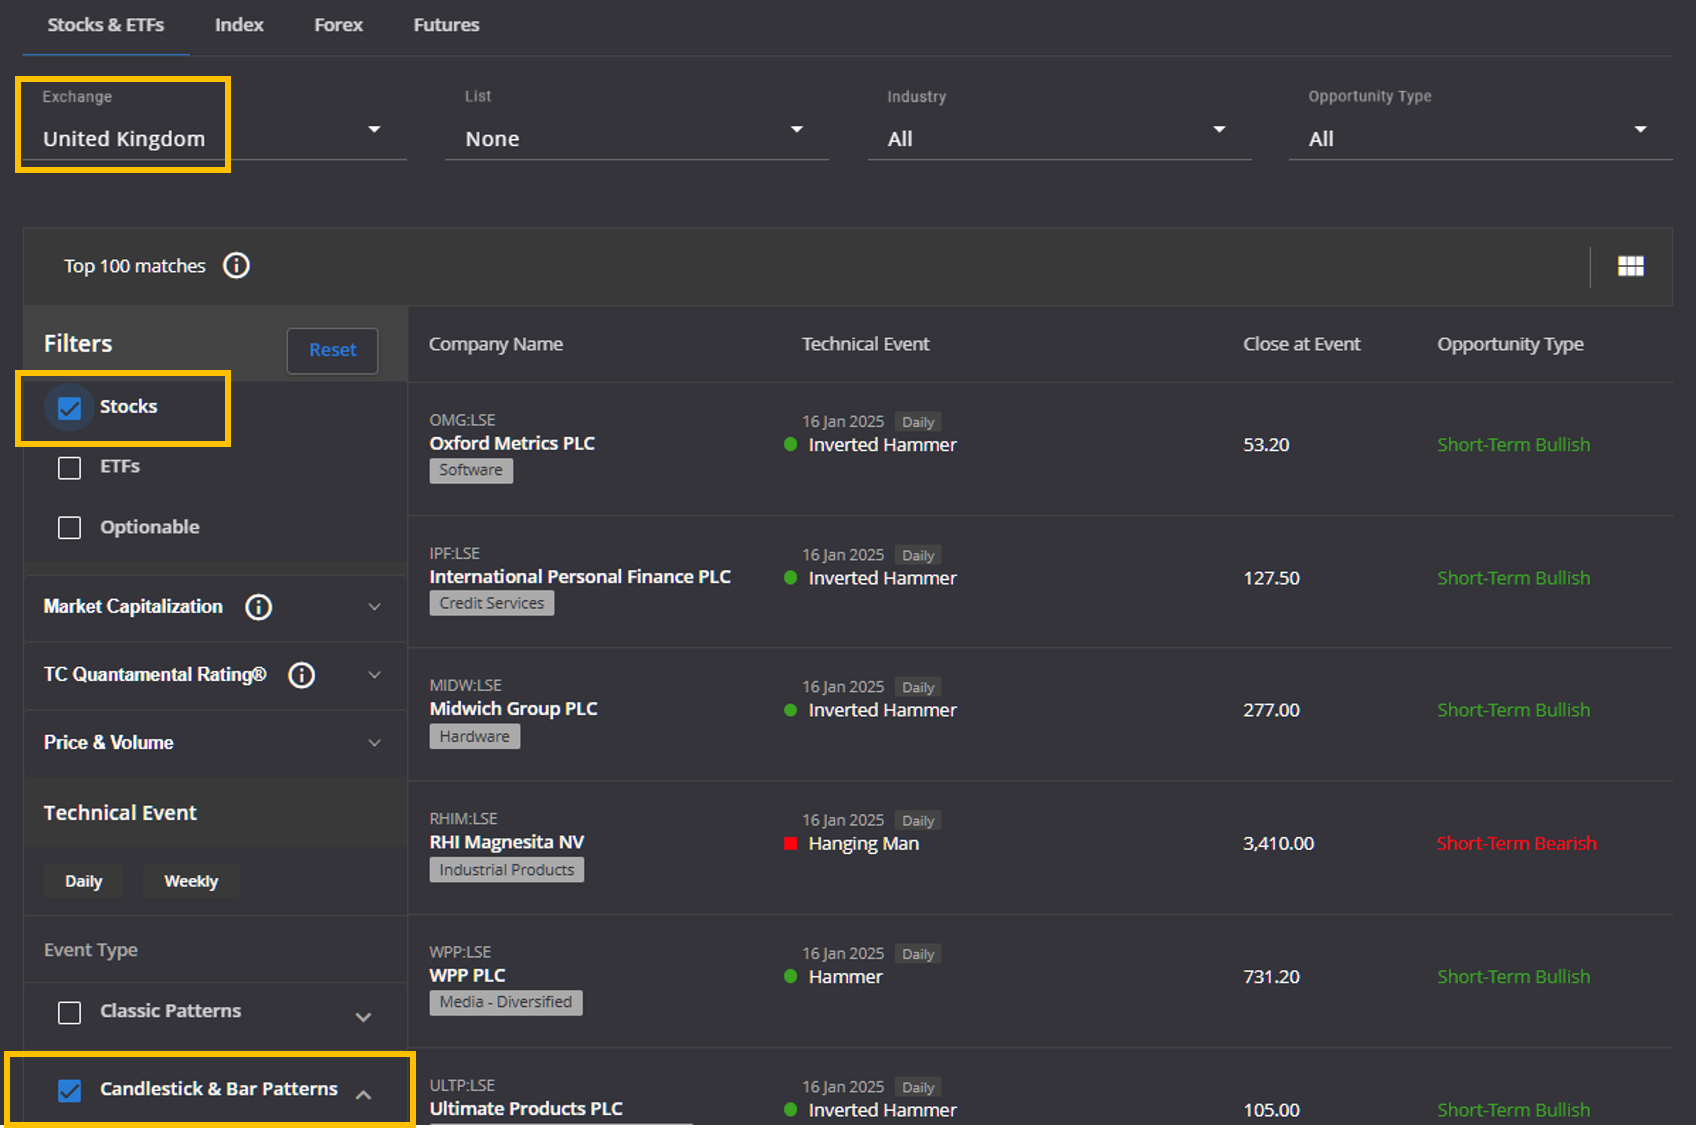Viewport: 1696px width, 1128px height.
Task: Click the Media - Diversified tag
Action: click(506, 1002)
